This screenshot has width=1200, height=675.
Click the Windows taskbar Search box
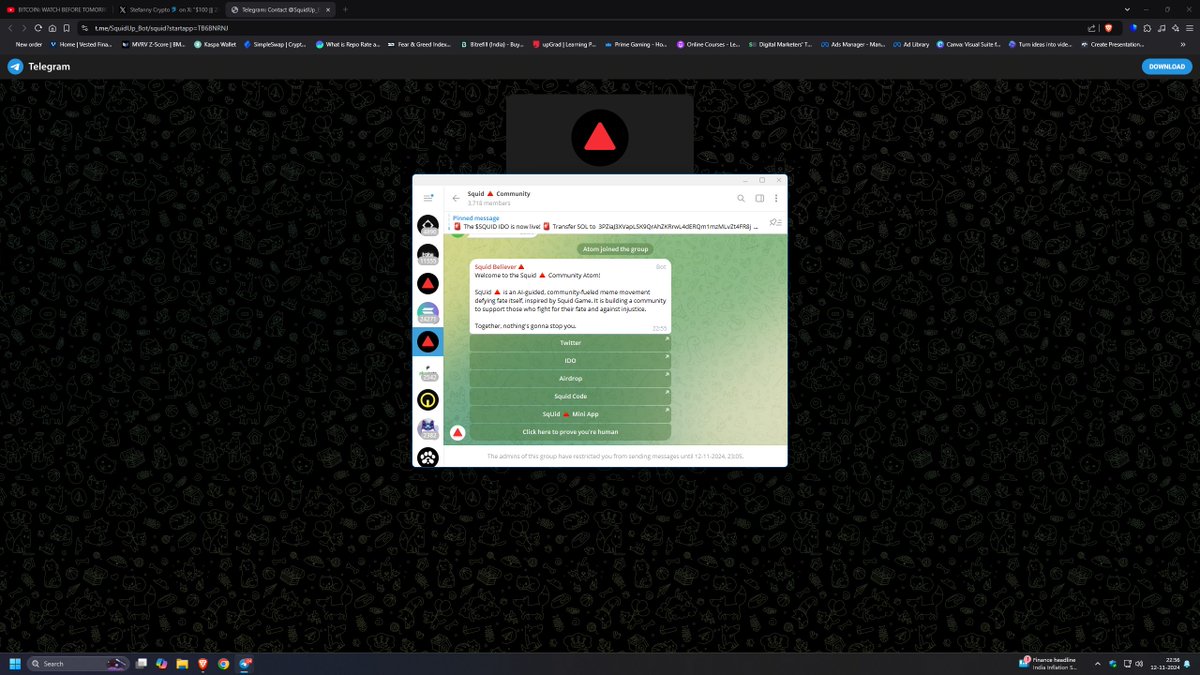(79, 663)
